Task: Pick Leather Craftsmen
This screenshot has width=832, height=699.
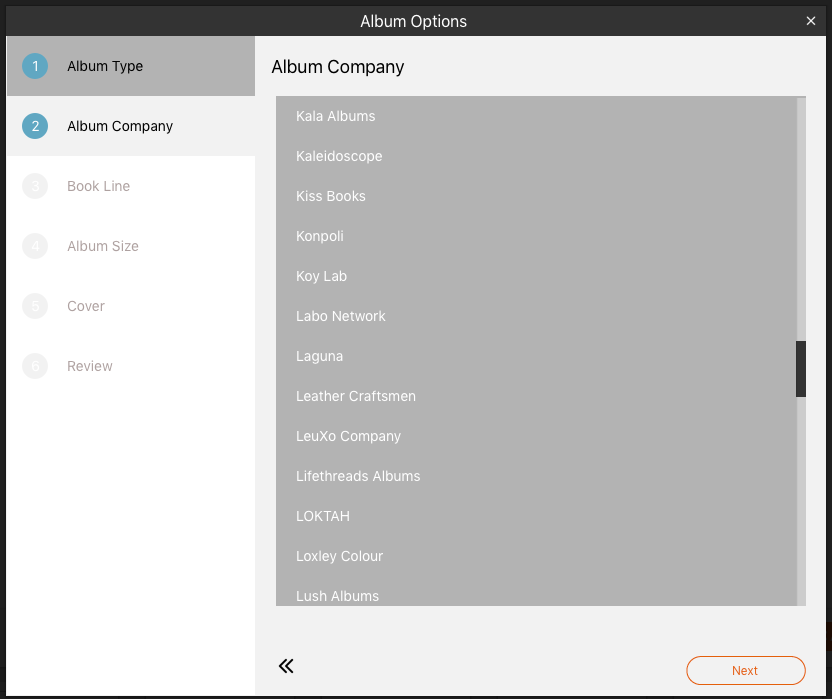Action: (536, 396)
